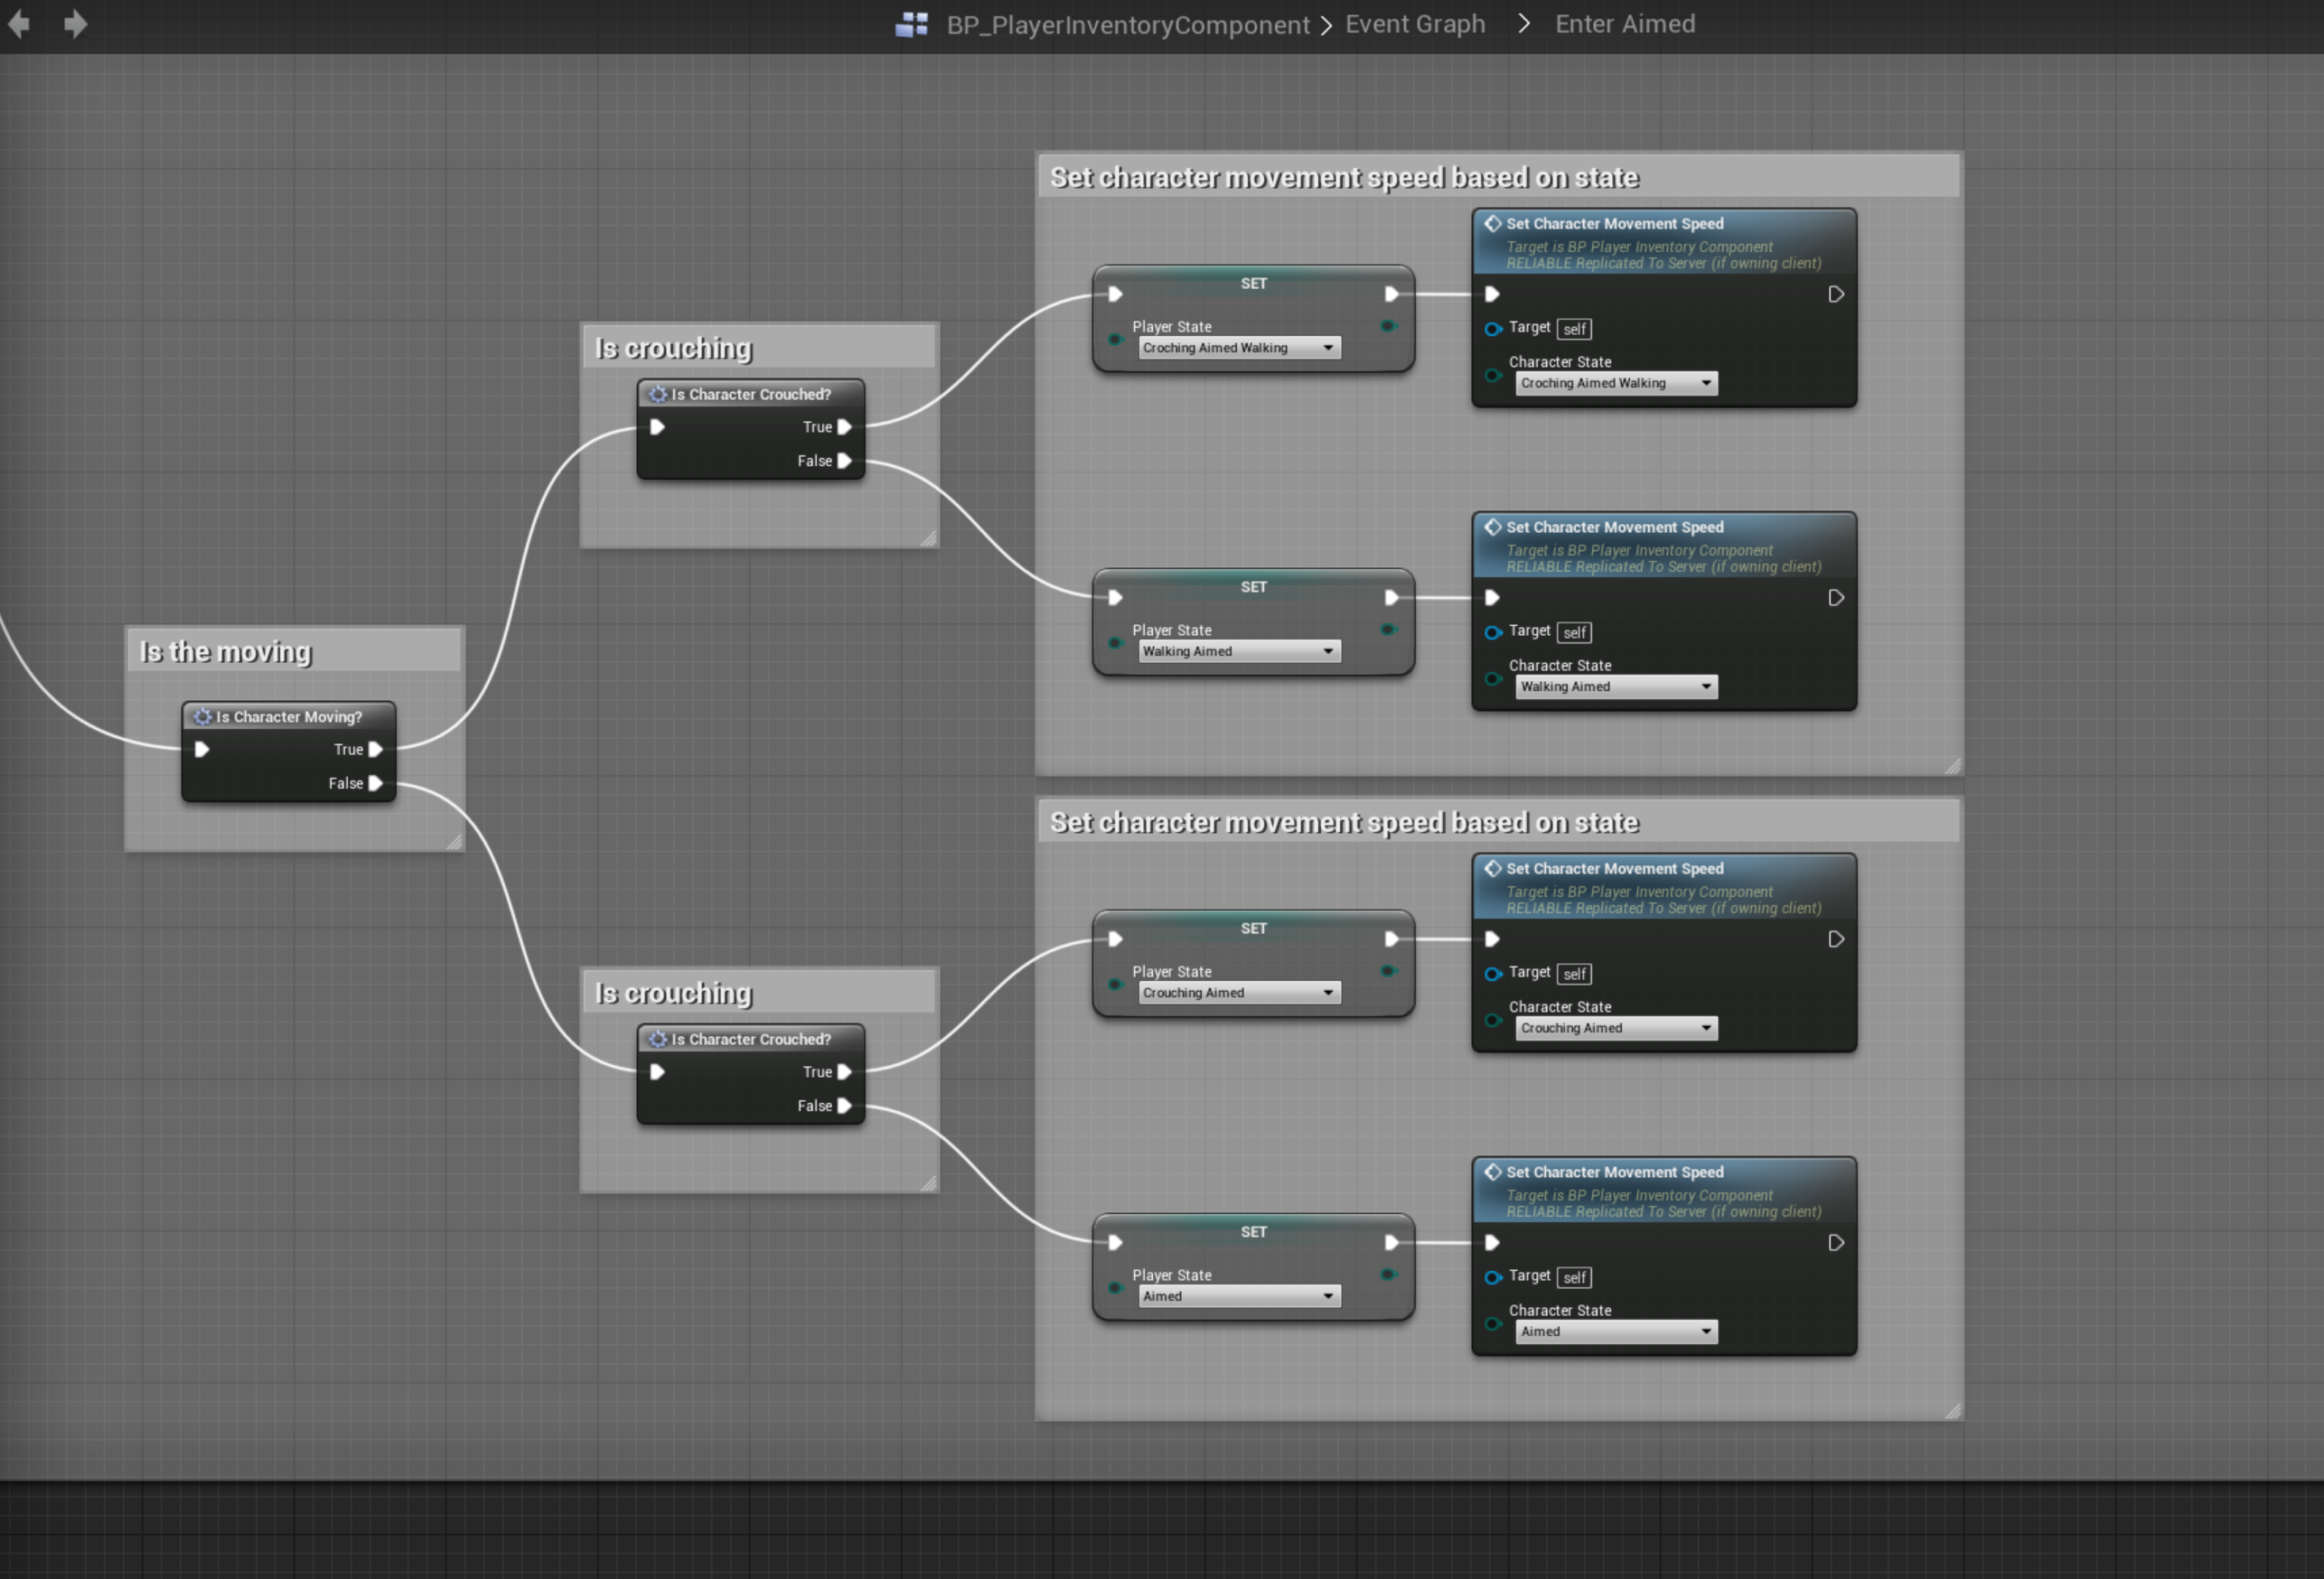2324x1579 pixels.
Task: Select the Enter Aimed breadcrumb item
Action: click(1624, 24)
